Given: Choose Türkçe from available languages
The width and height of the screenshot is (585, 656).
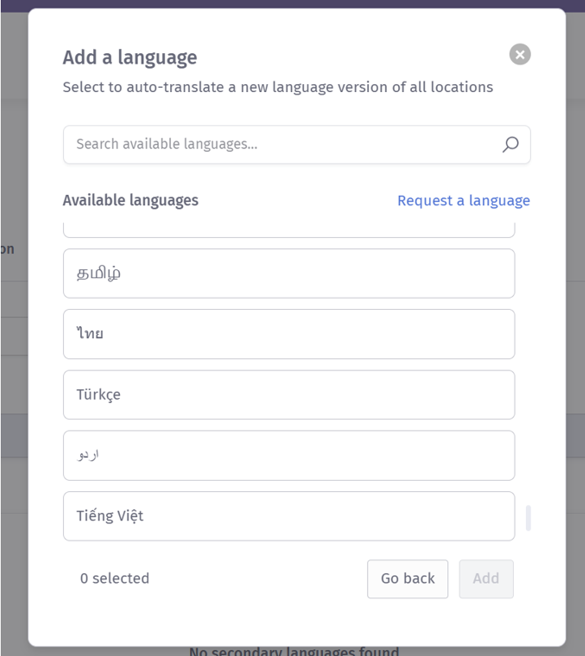Looking at the screenshot, I should coord(289,395).
